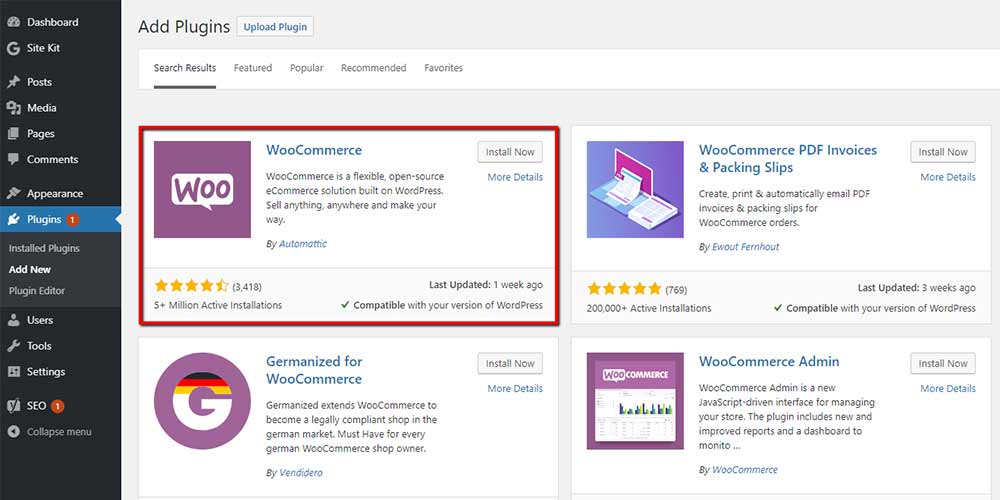Click Germanized for WooCommerce title
Image resolution: width=1000 pixels, height=500 pixels.
coord(314,370)
